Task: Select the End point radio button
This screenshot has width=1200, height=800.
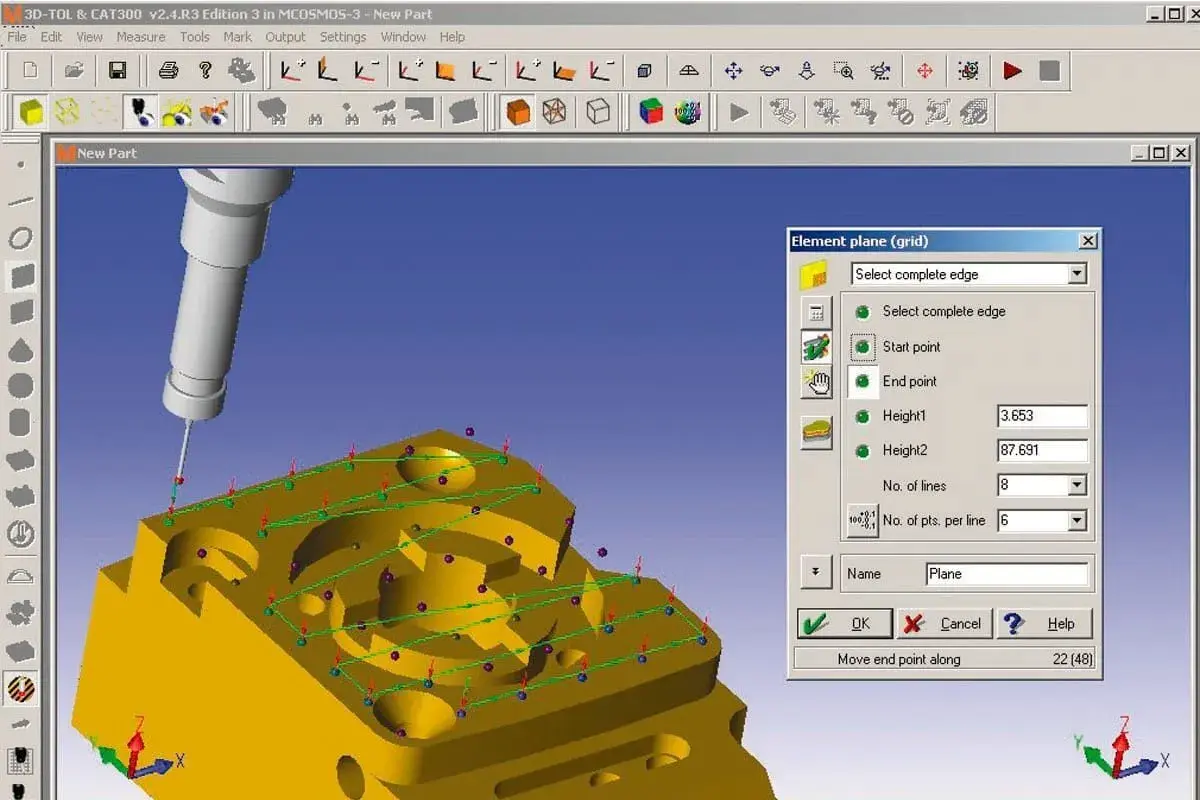Action: pyautogui.click(x=862, y=381)
